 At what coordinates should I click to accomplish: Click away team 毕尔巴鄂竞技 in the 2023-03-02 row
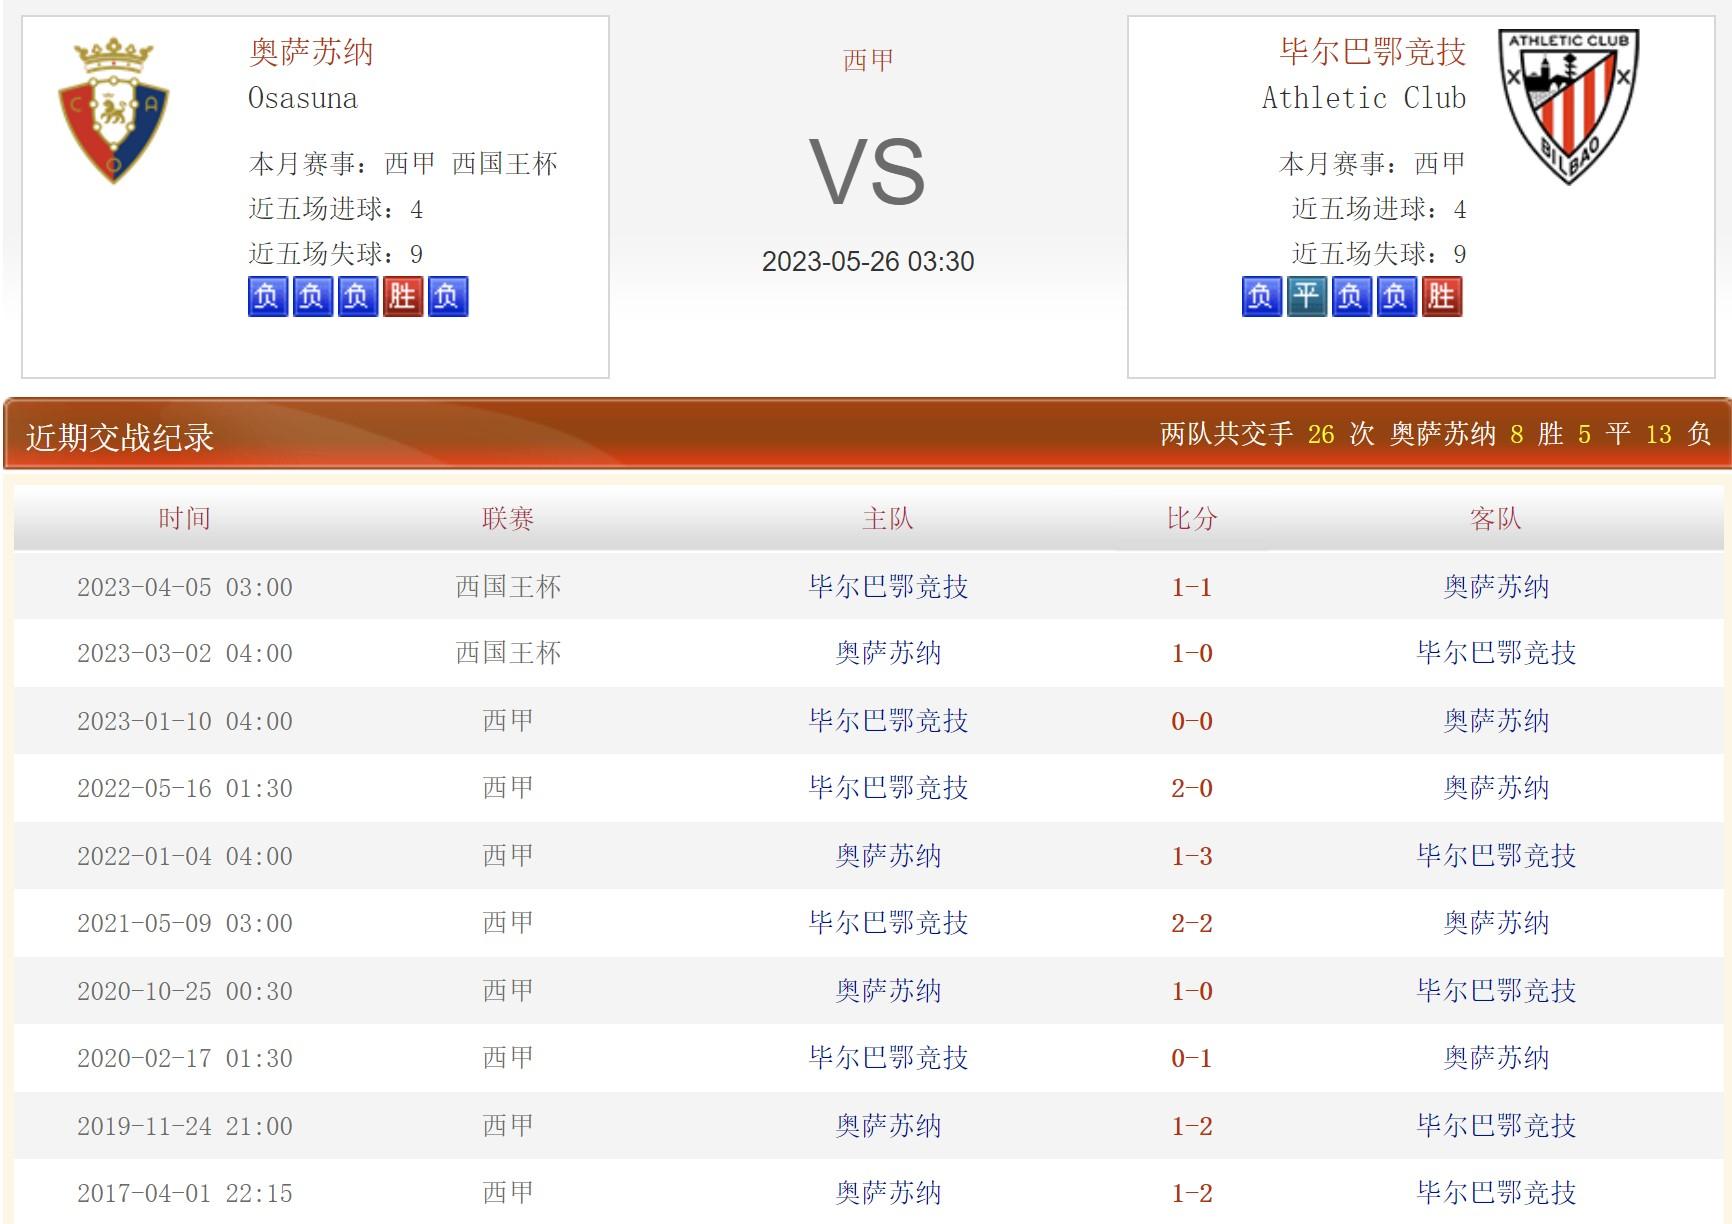click(x=1496, y=654)
